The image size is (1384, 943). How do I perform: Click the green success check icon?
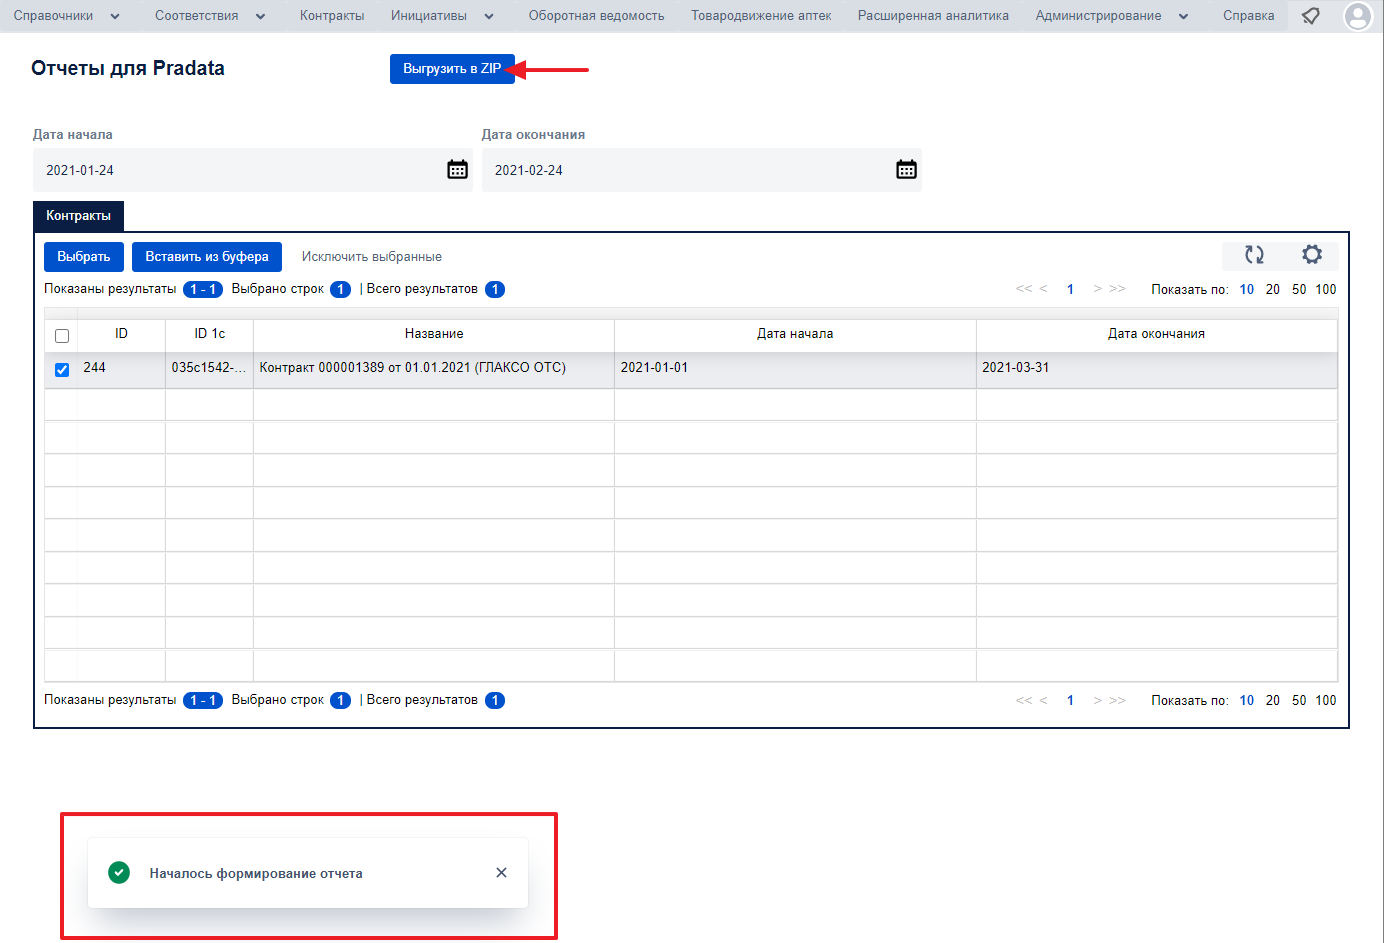[119, 873]
